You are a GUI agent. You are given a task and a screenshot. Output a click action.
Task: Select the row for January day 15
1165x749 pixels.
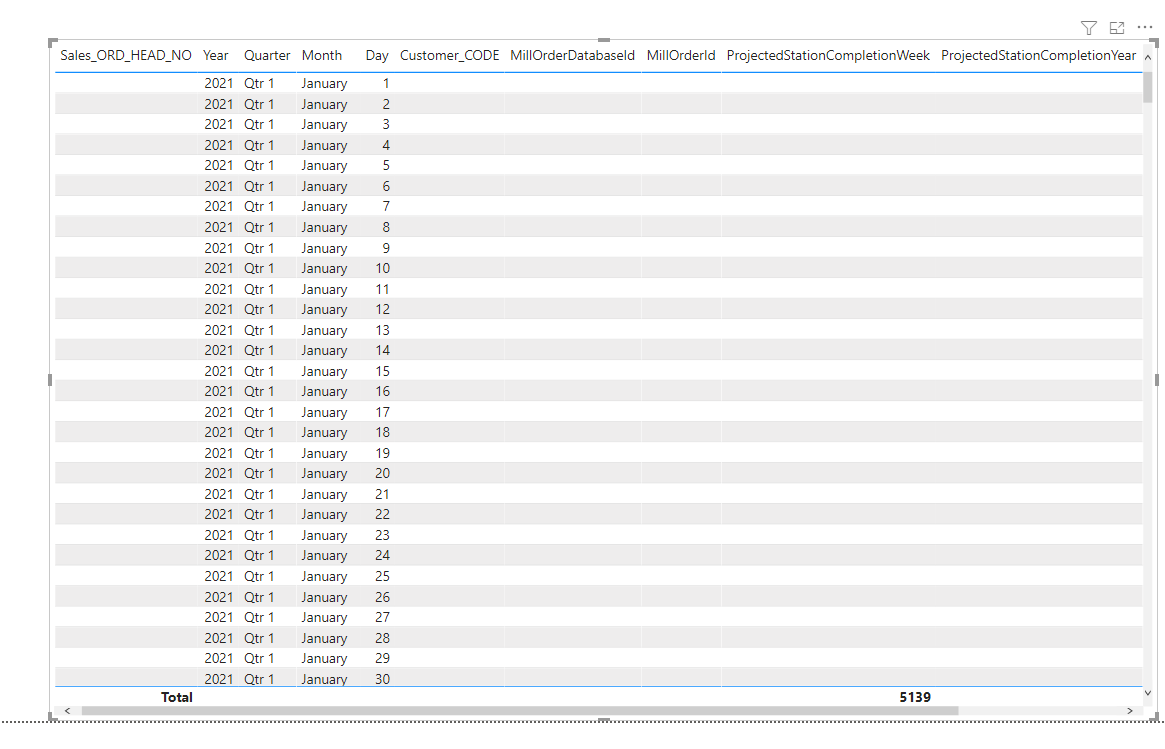pos(599,371)
